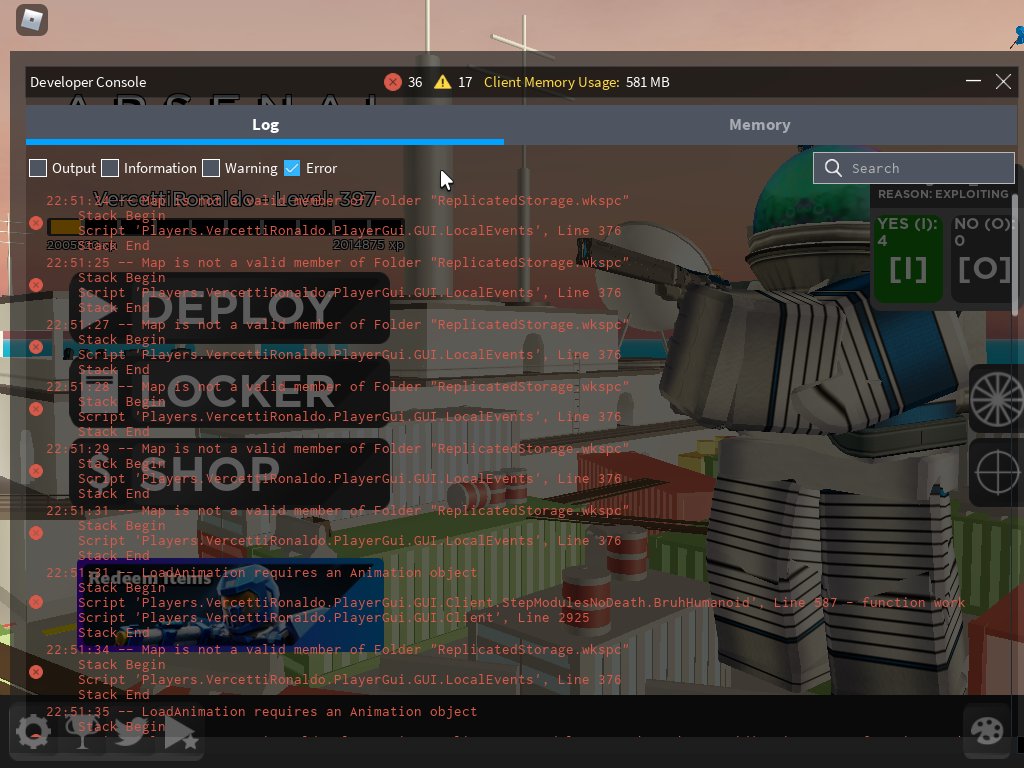Click Developer Console title text
This screenshot has height=768, width=1024.
point(88,82)
